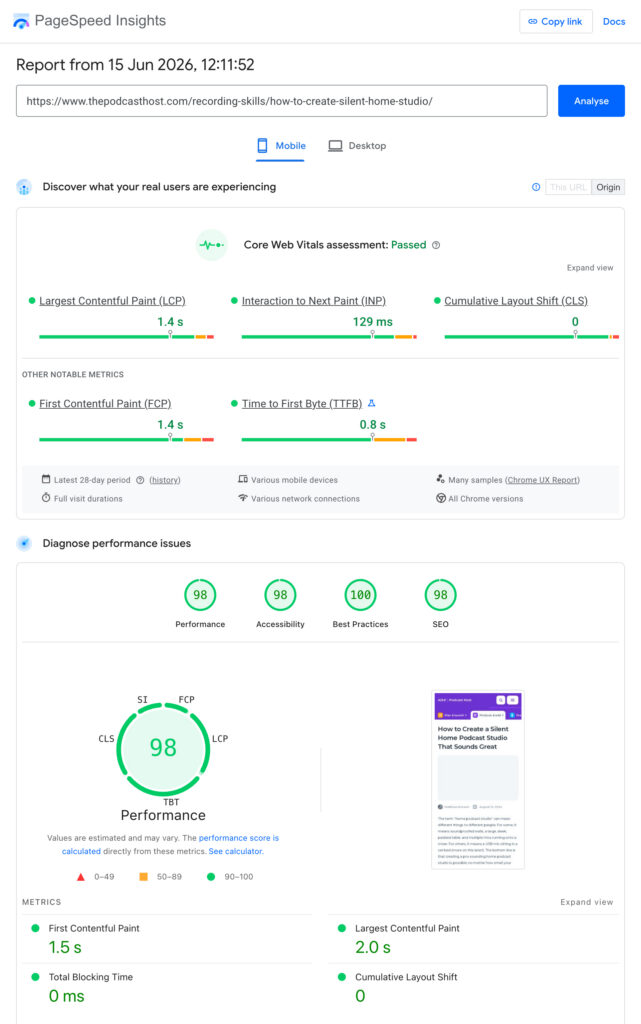Click the 129 ms INP value

pyautogui.click(x=373, y=322)
